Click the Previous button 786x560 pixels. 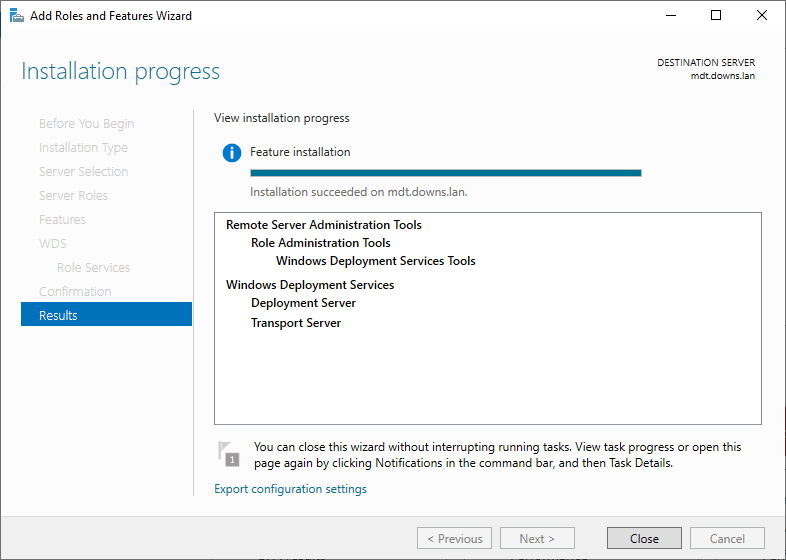click(454, 538)
